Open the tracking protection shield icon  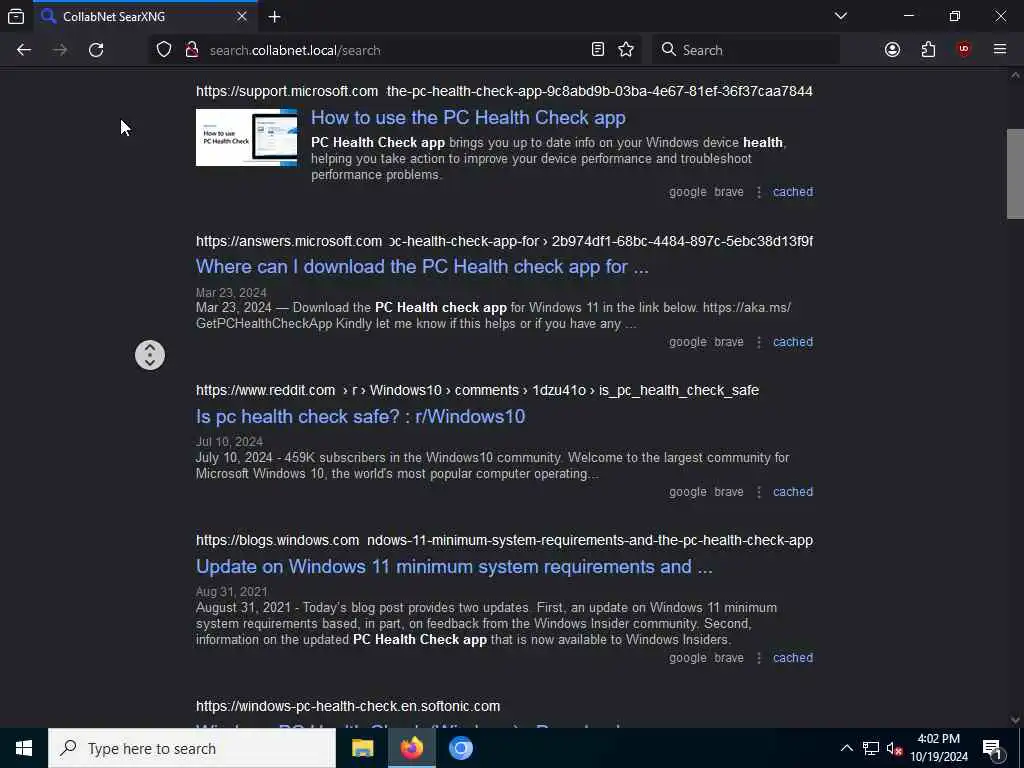coord(164,50)
